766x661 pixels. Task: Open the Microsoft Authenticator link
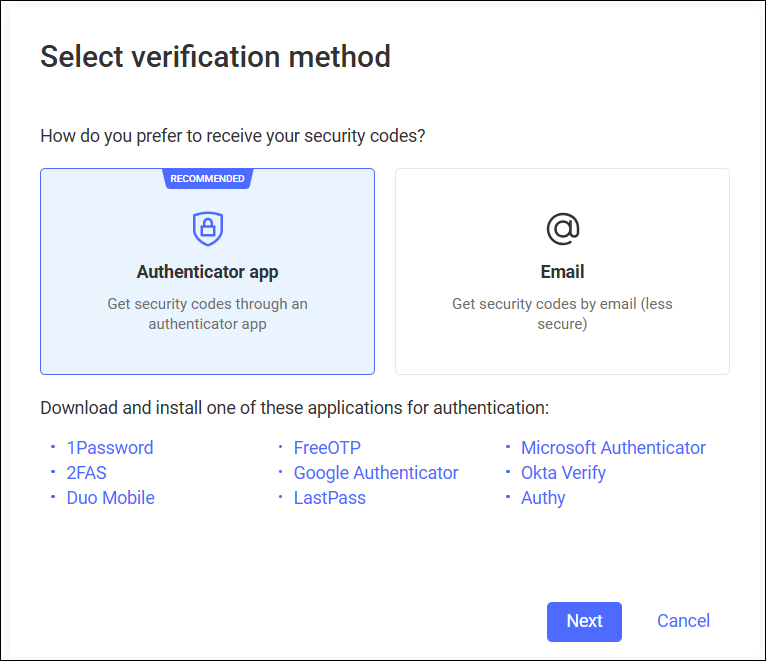614,448
